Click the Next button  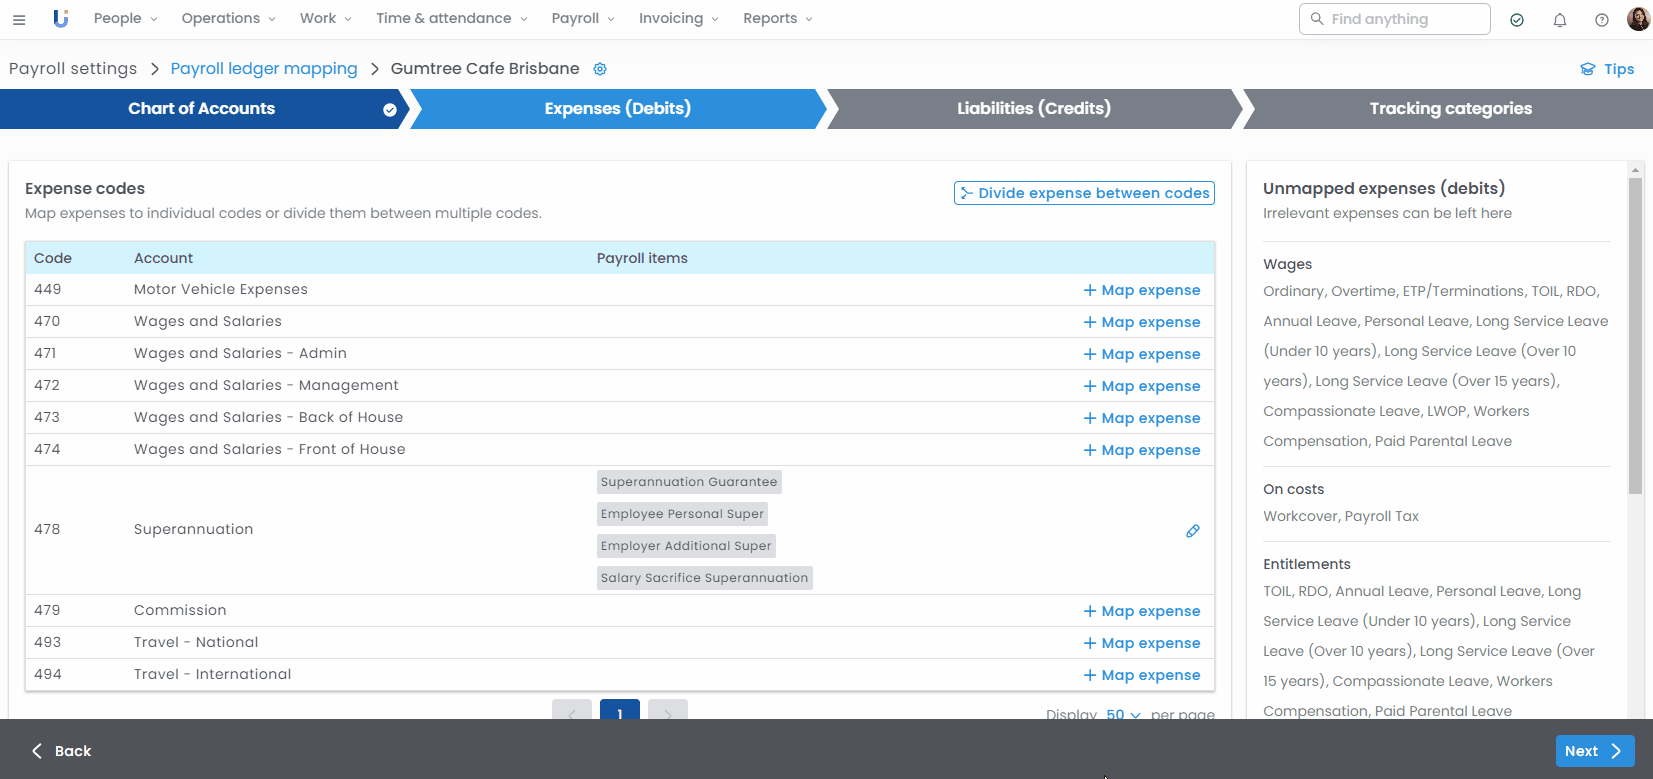[x=1594, y=751]
